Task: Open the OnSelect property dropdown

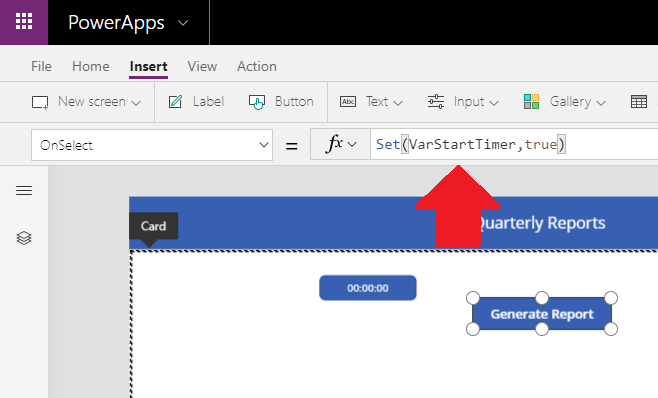Action: (x=152, y=145)
